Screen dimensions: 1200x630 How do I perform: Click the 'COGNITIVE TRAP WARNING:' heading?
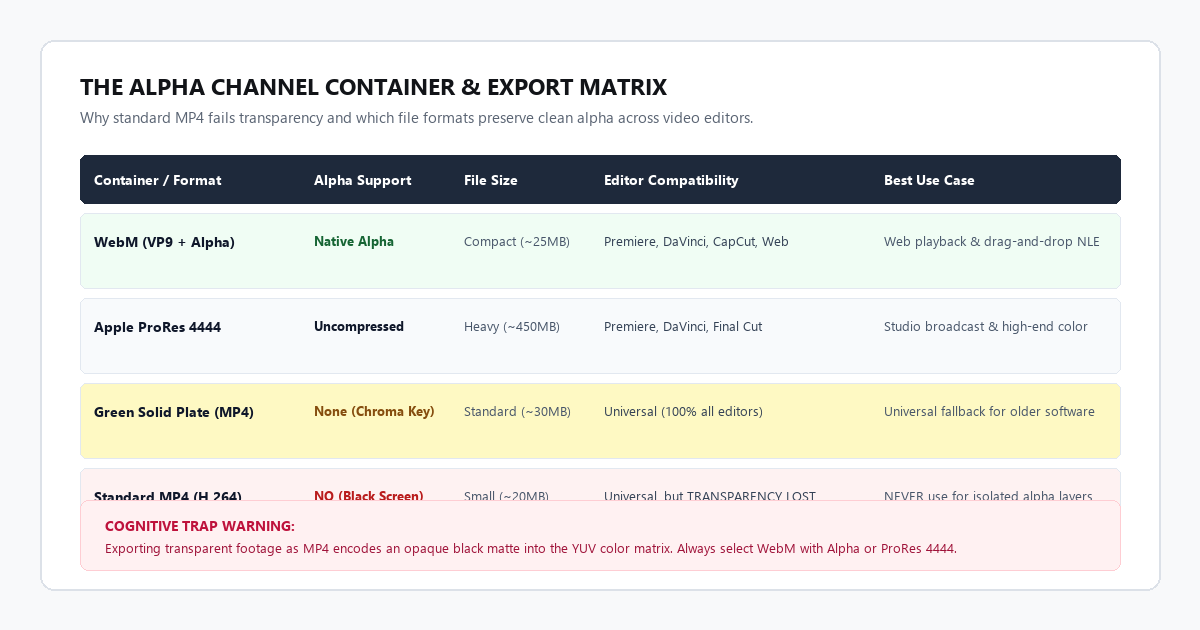[x=199, y=526]
